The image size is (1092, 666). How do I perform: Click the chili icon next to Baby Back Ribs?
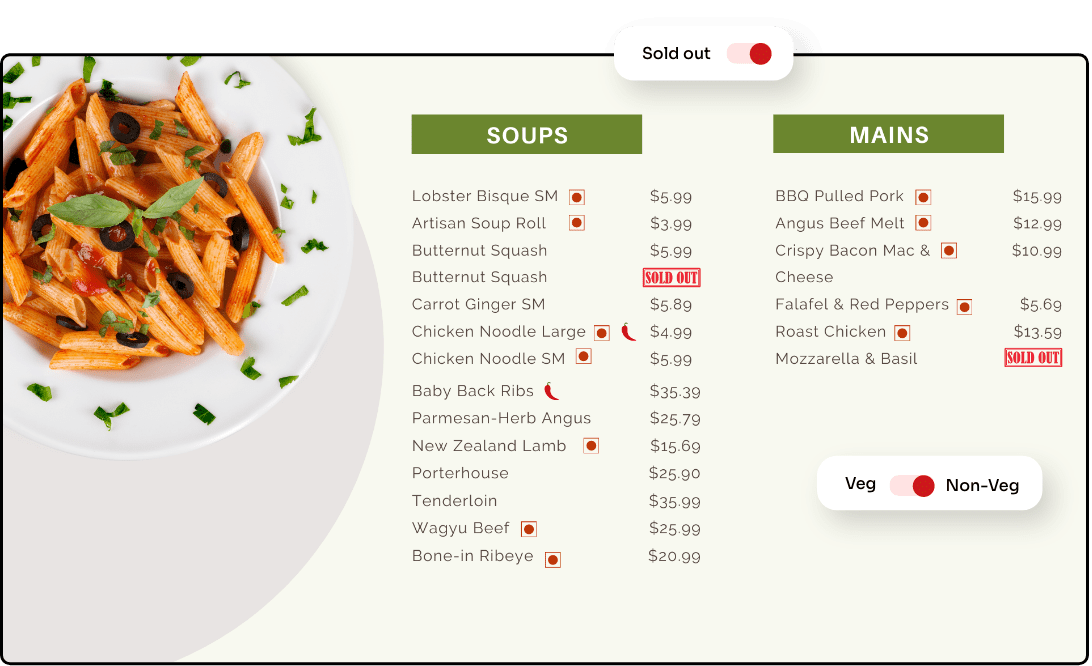coord(552,390)
